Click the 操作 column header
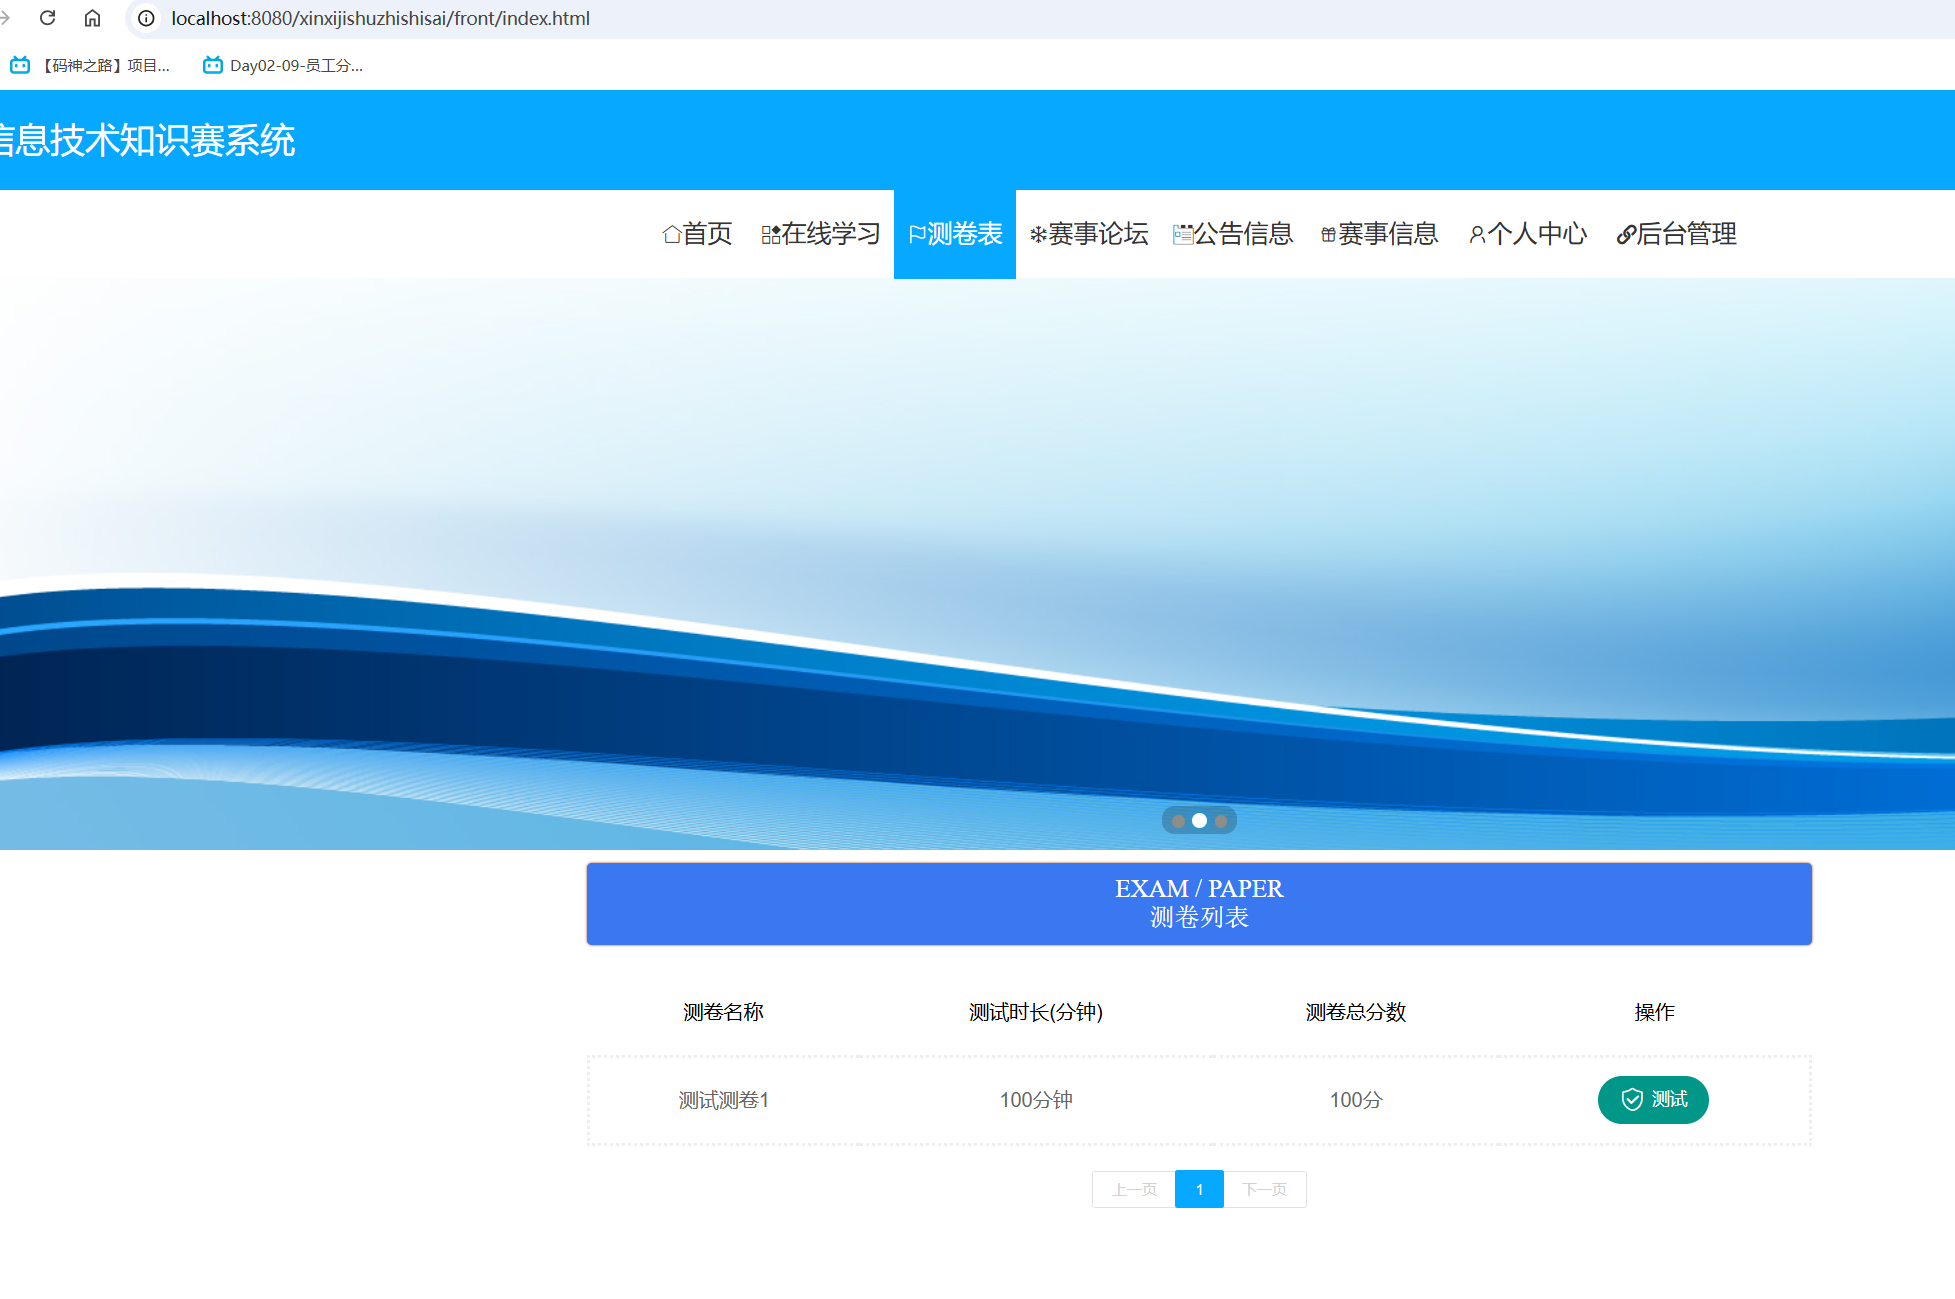 pyautogui.click(x=1654, y=1012)
